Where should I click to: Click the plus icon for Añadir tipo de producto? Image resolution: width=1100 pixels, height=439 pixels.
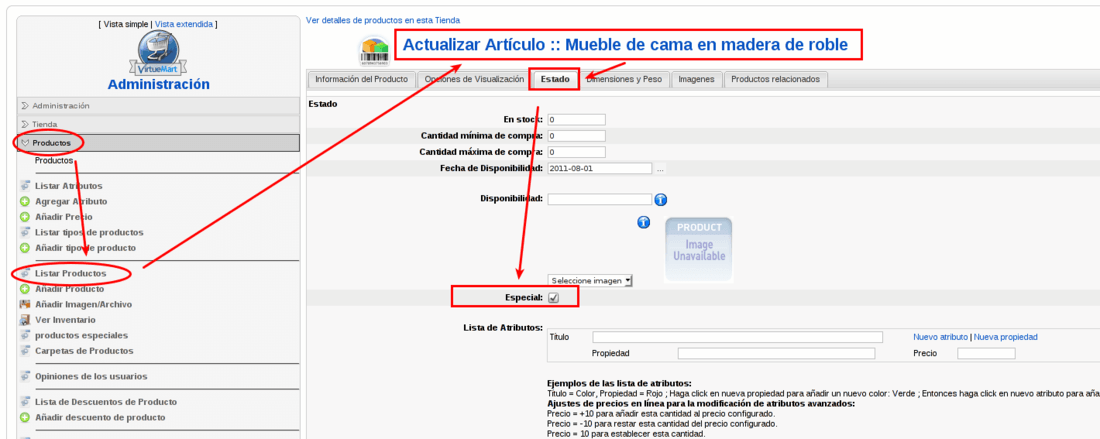[25, 248]
